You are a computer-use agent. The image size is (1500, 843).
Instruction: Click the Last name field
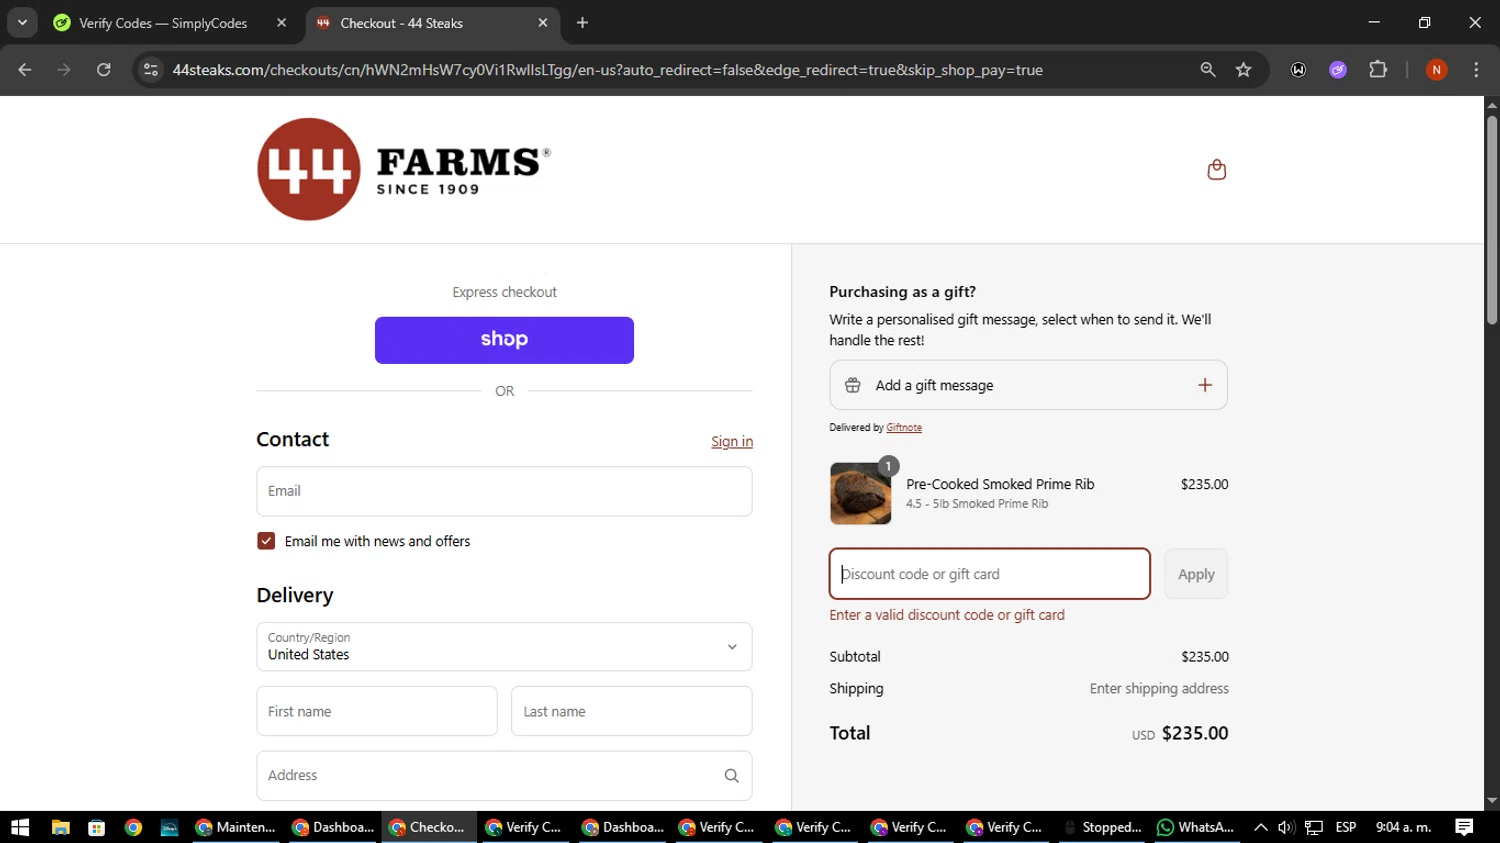(632, 711)
